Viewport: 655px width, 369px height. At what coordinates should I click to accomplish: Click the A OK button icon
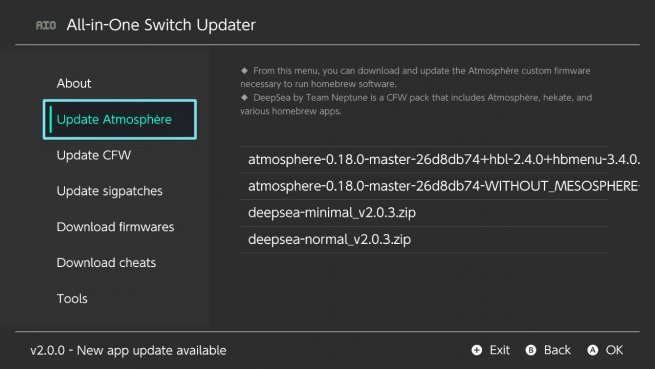592,350
